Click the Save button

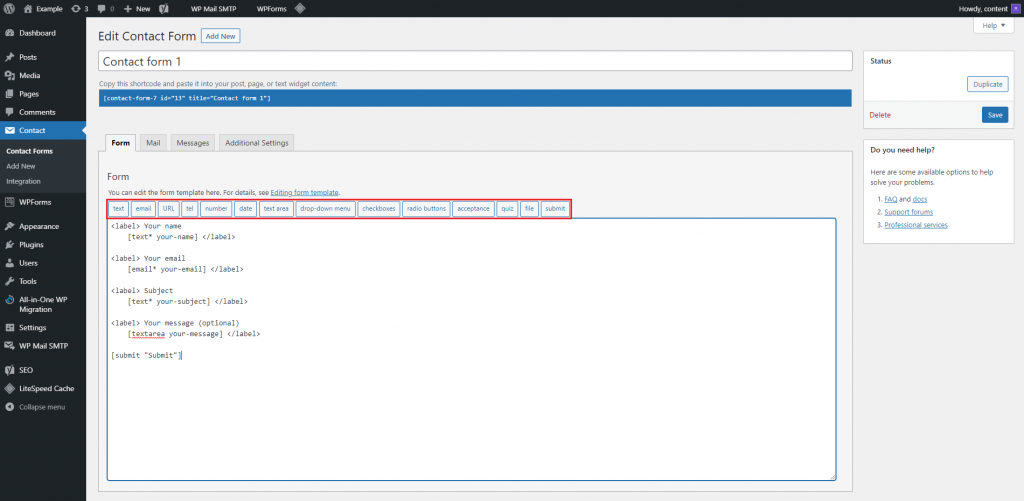click(995, 115)
